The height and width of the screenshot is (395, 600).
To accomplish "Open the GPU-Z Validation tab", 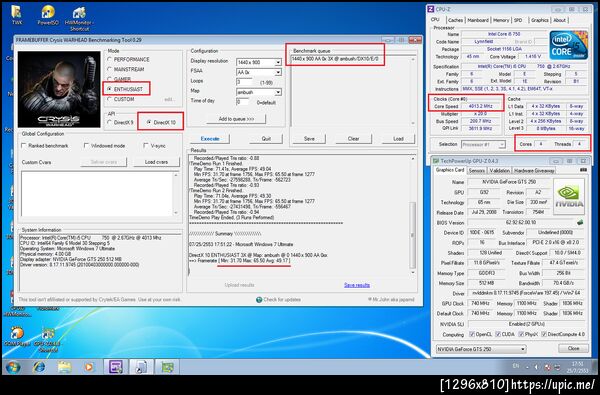I will pos(499,171).
